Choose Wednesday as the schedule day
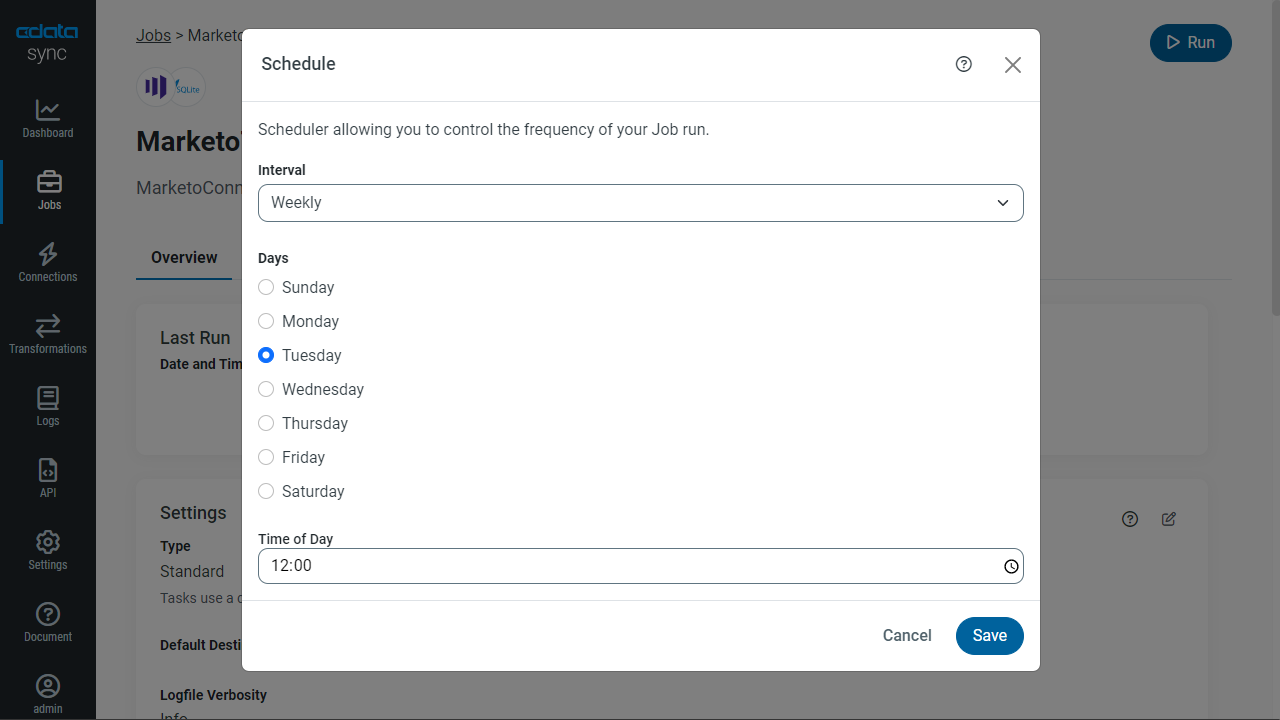Viewport: 1280px width, 720px height. point(266,389)
